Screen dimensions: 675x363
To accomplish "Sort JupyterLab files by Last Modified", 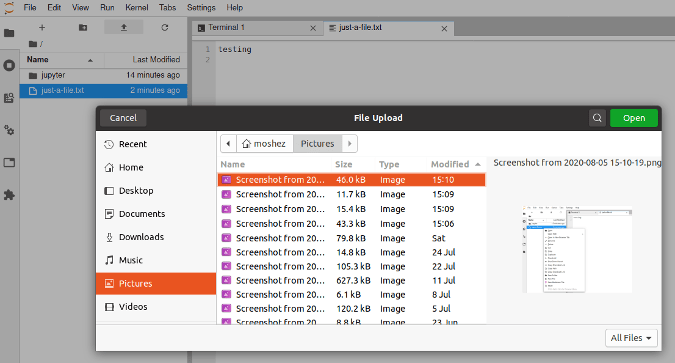I will (146, 60).
